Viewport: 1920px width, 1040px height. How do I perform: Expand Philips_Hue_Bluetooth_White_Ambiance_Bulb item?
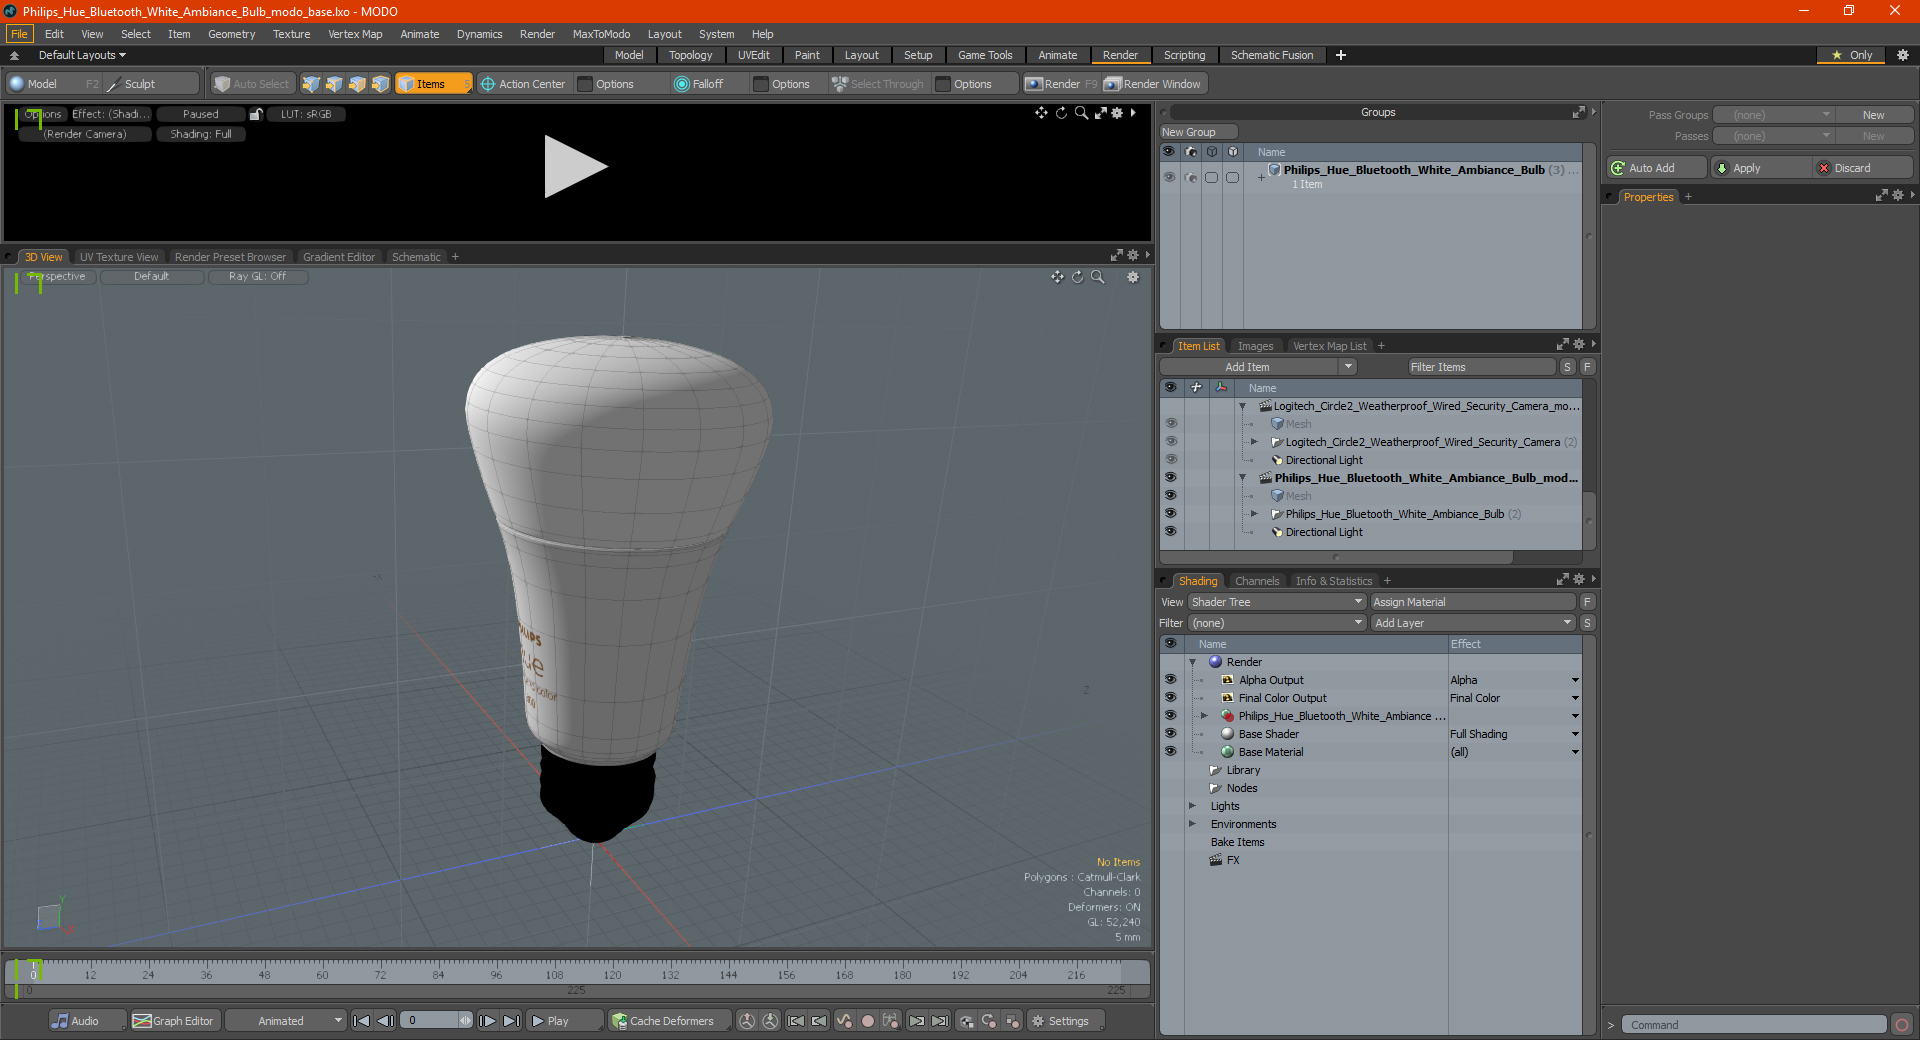coord(1254,514)
